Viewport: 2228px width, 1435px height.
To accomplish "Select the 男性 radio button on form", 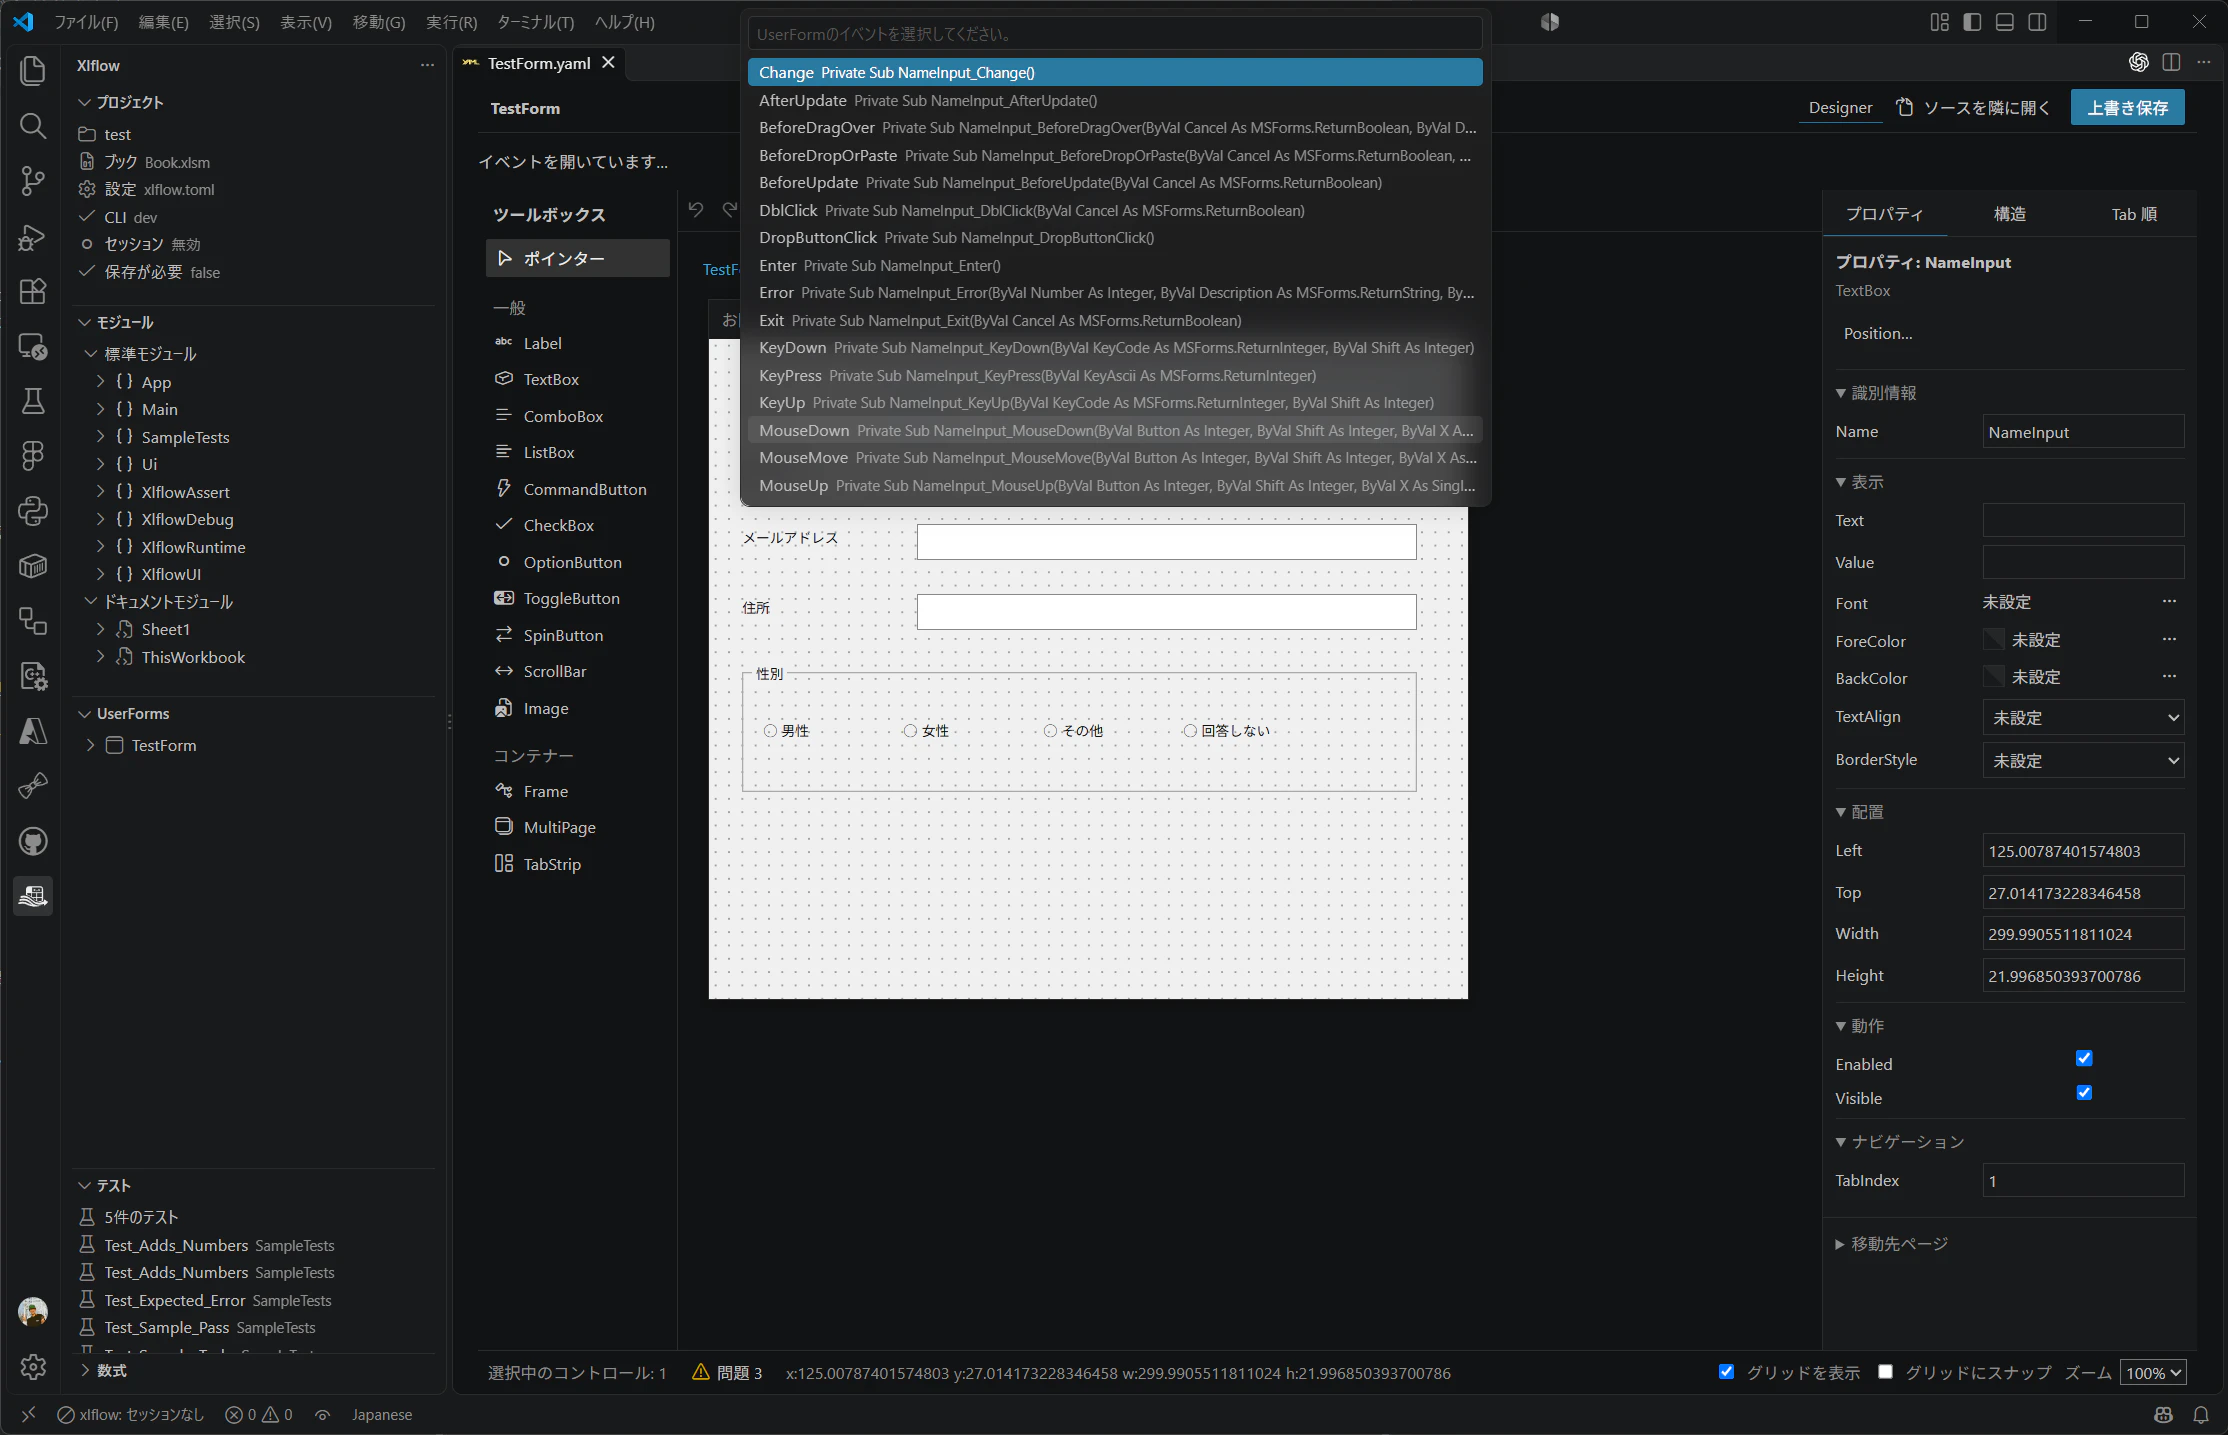I will click(x=770, y=731).
